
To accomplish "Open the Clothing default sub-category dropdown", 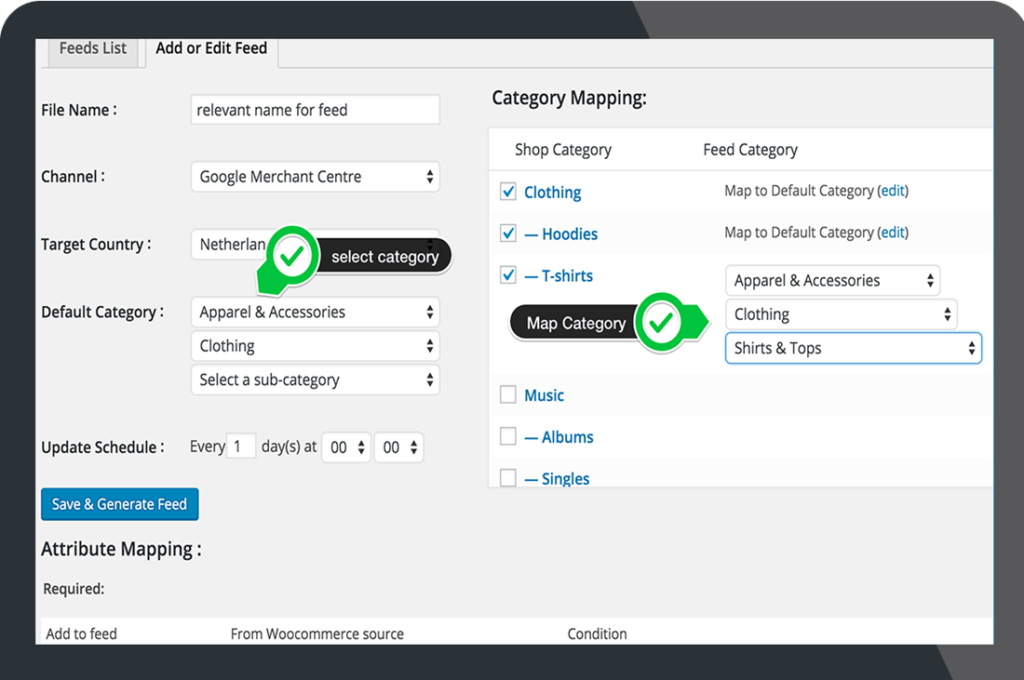I will 315,345.
